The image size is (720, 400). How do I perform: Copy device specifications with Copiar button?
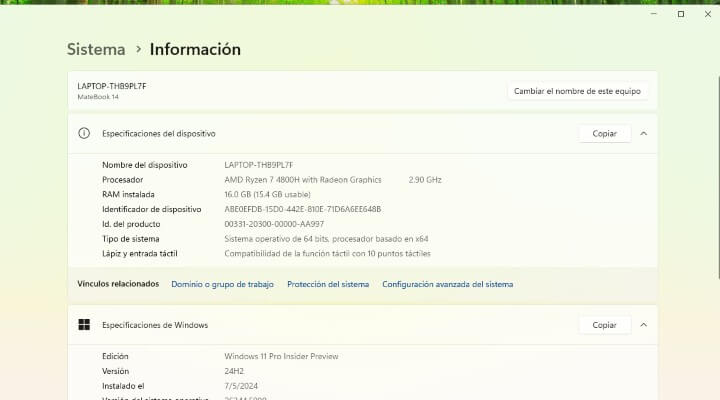click(x=604, y=134)
